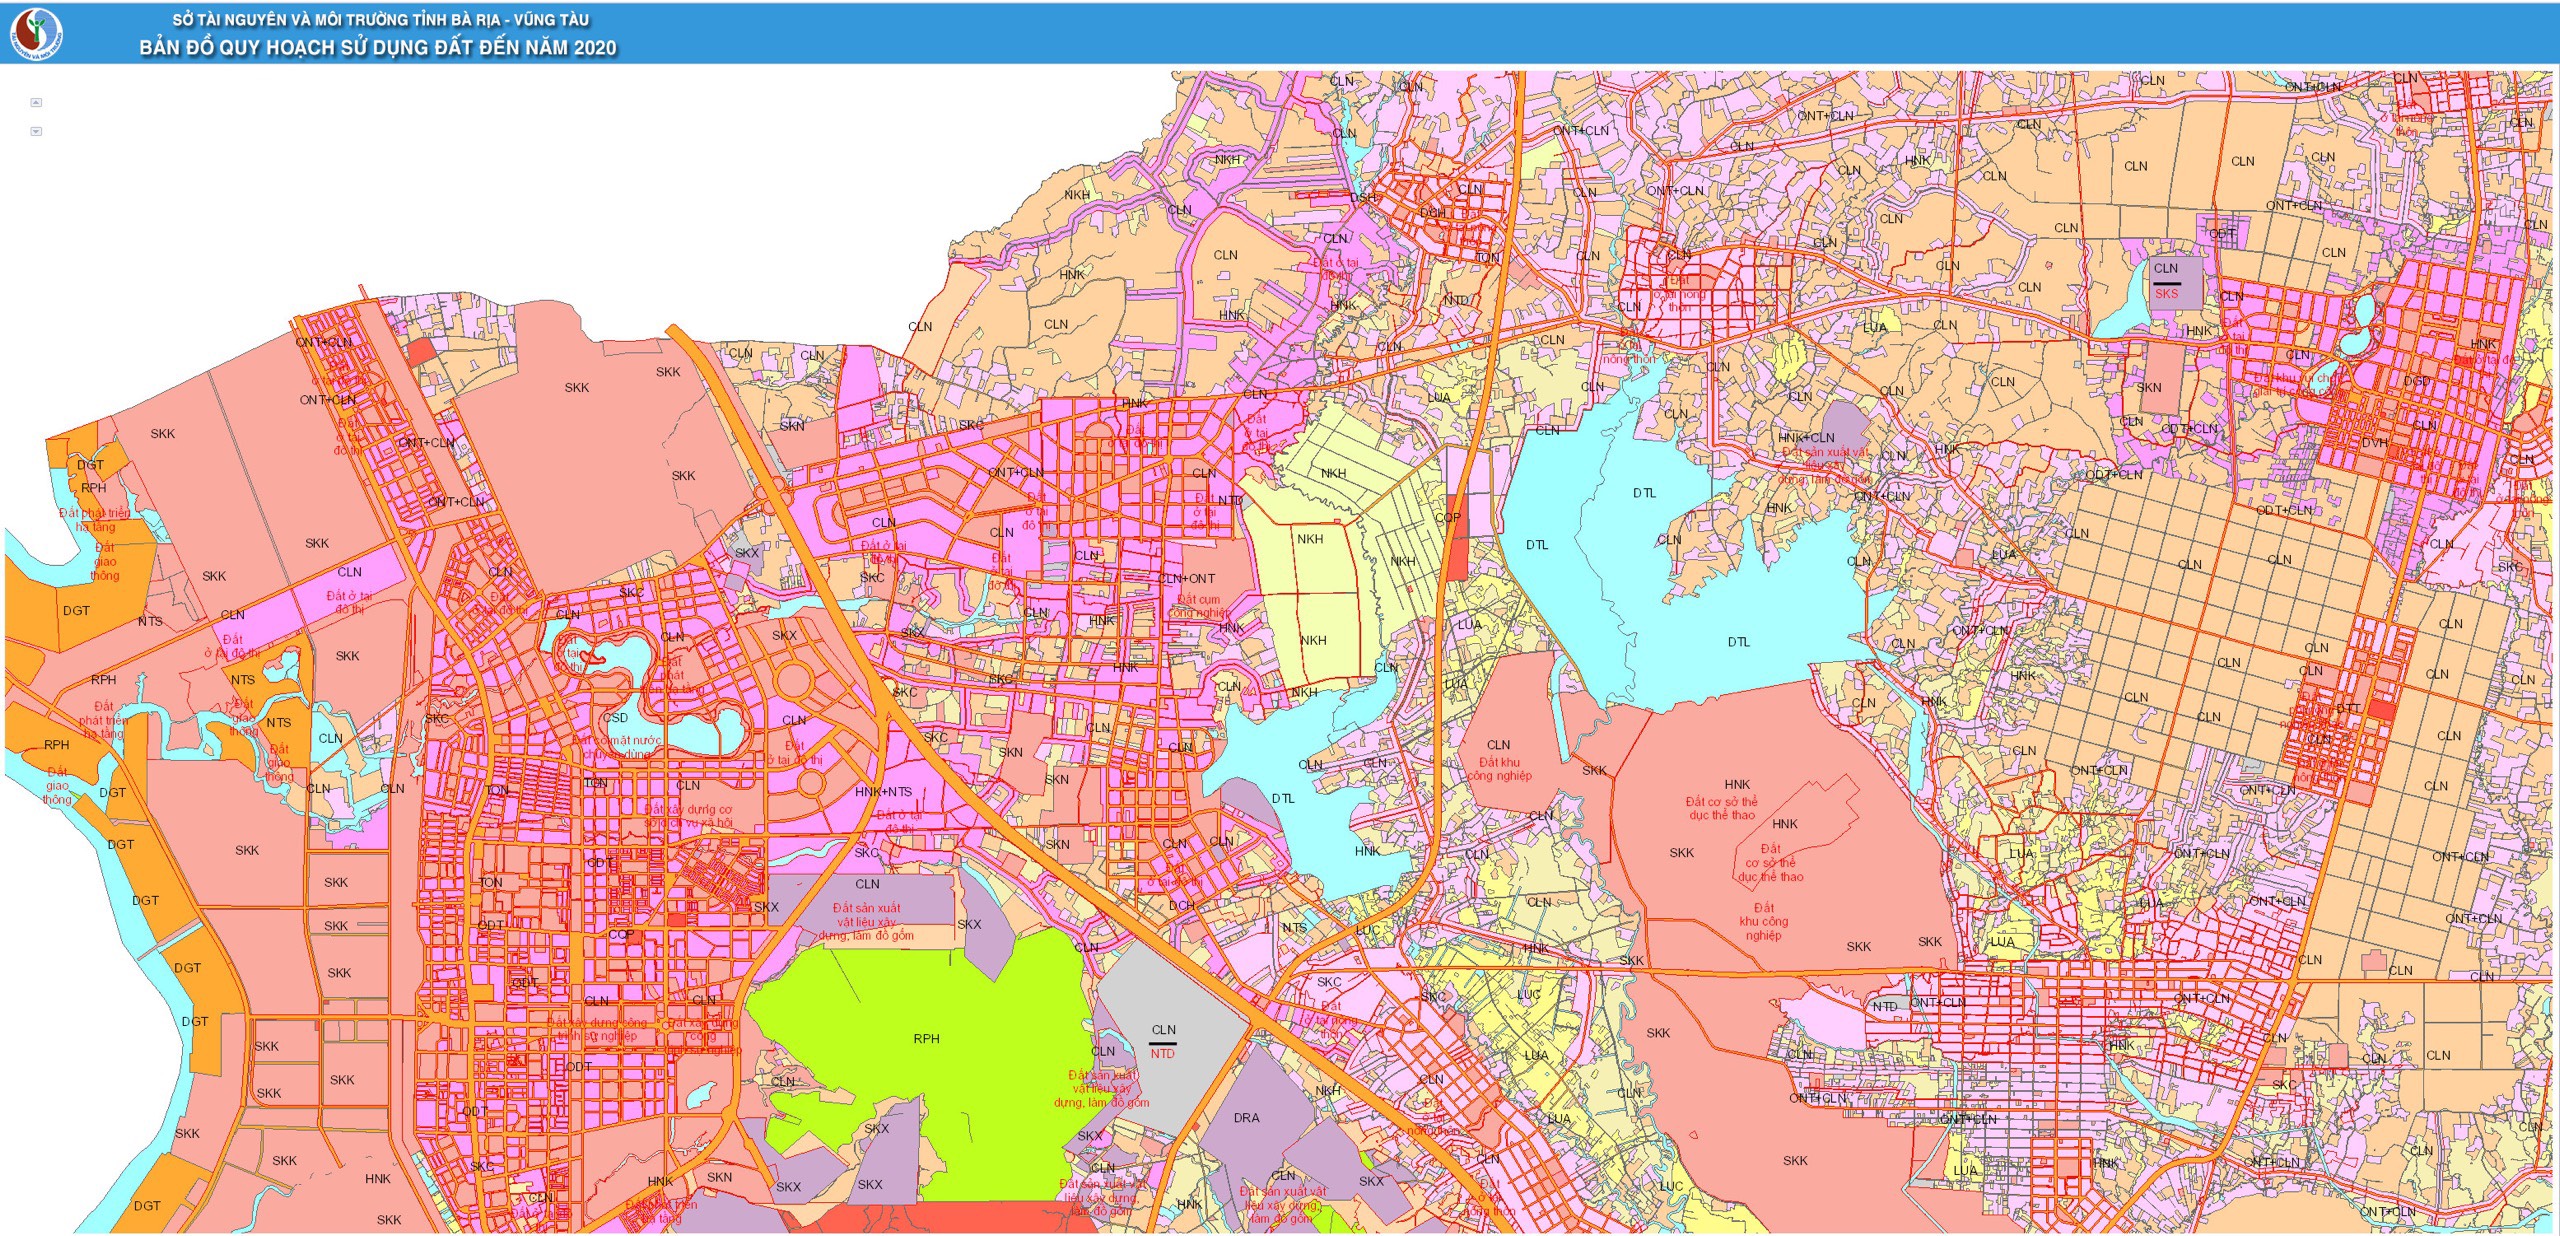Select the 'DGD' map label
The width and height of the screenshot is (2560, 1236).
click(2416, 382)
